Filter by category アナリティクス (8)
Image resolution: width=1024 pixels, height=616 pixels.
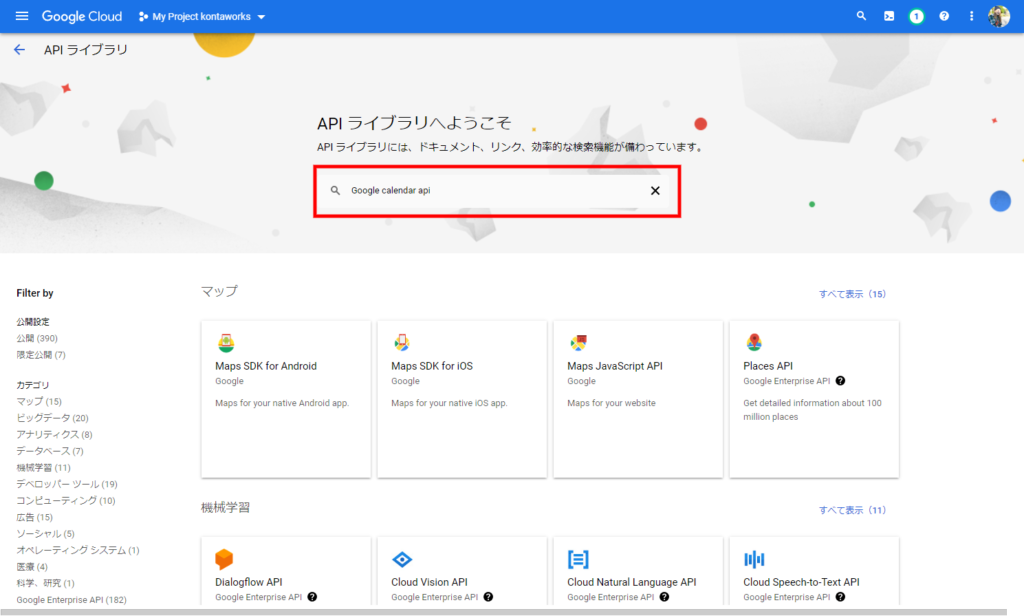[x=54, y=434]
